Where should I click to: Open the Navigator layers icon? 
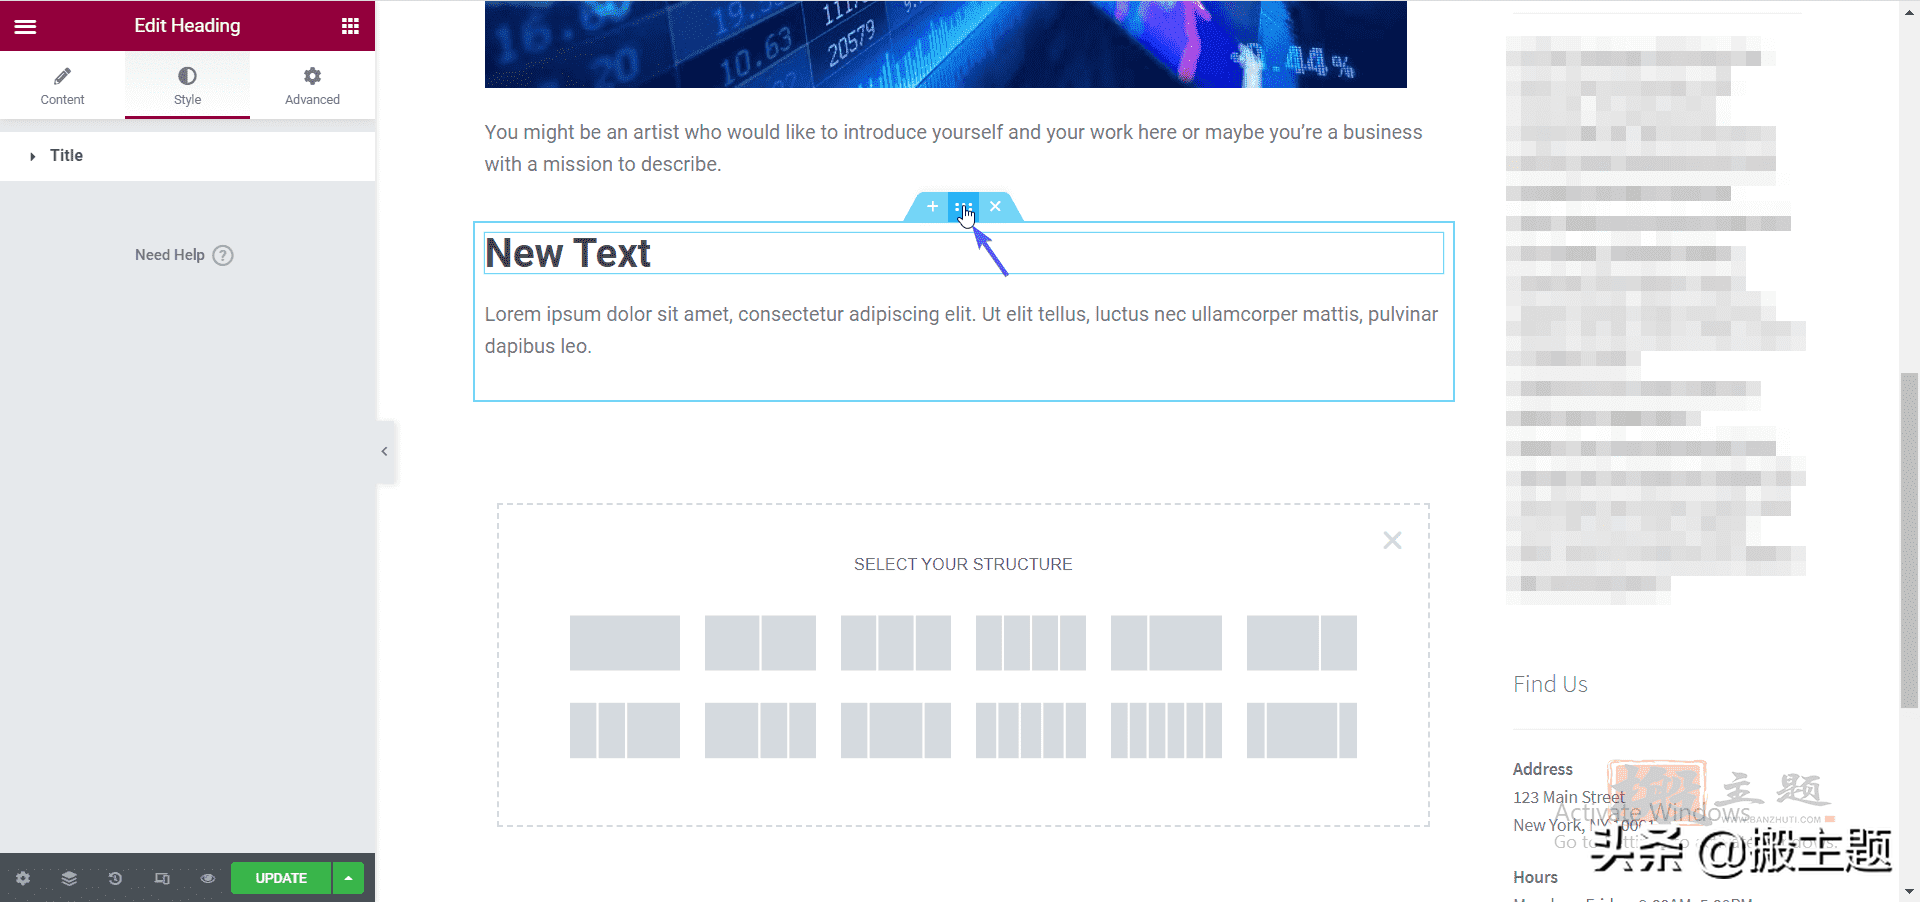coord(69,878)
